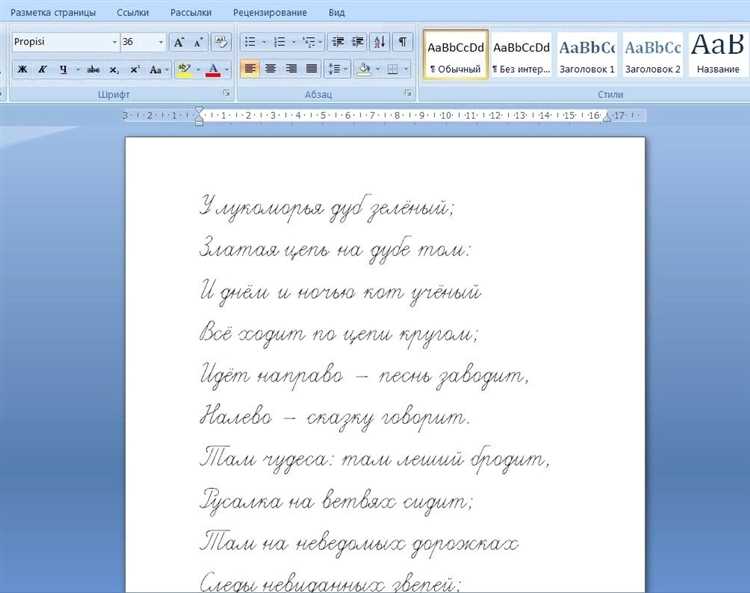The height and width of the screenshot is (593, 750).
Task: Click the borders button
Action: coord(393,70)
